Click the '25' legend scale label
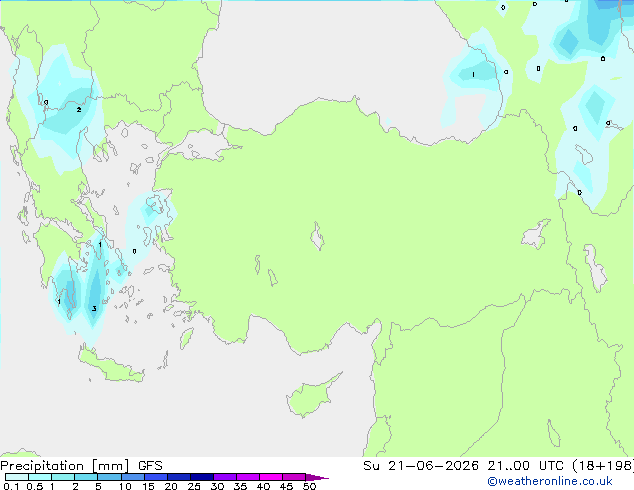This screenshot has height=490, width=634. tap(194, 486)
